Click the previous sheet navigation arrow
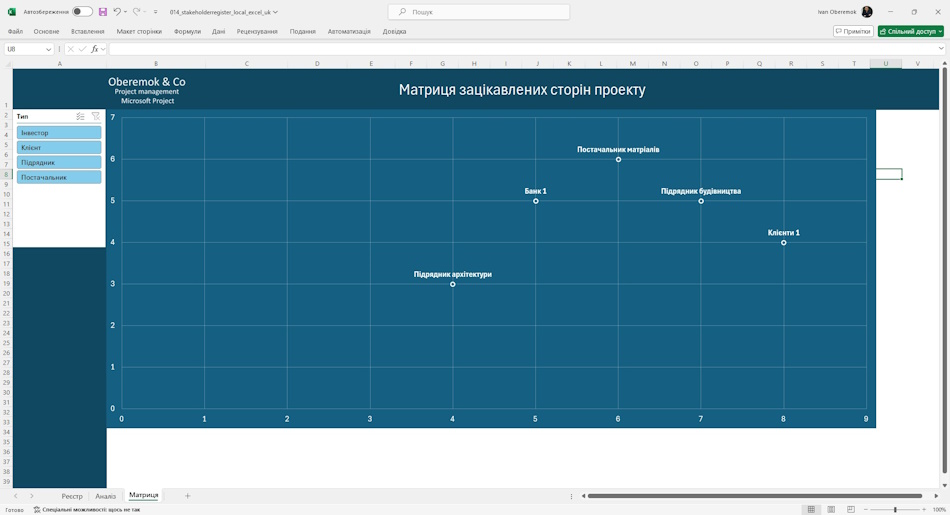This screenshot has height=515, width=950. coord(16,496)
